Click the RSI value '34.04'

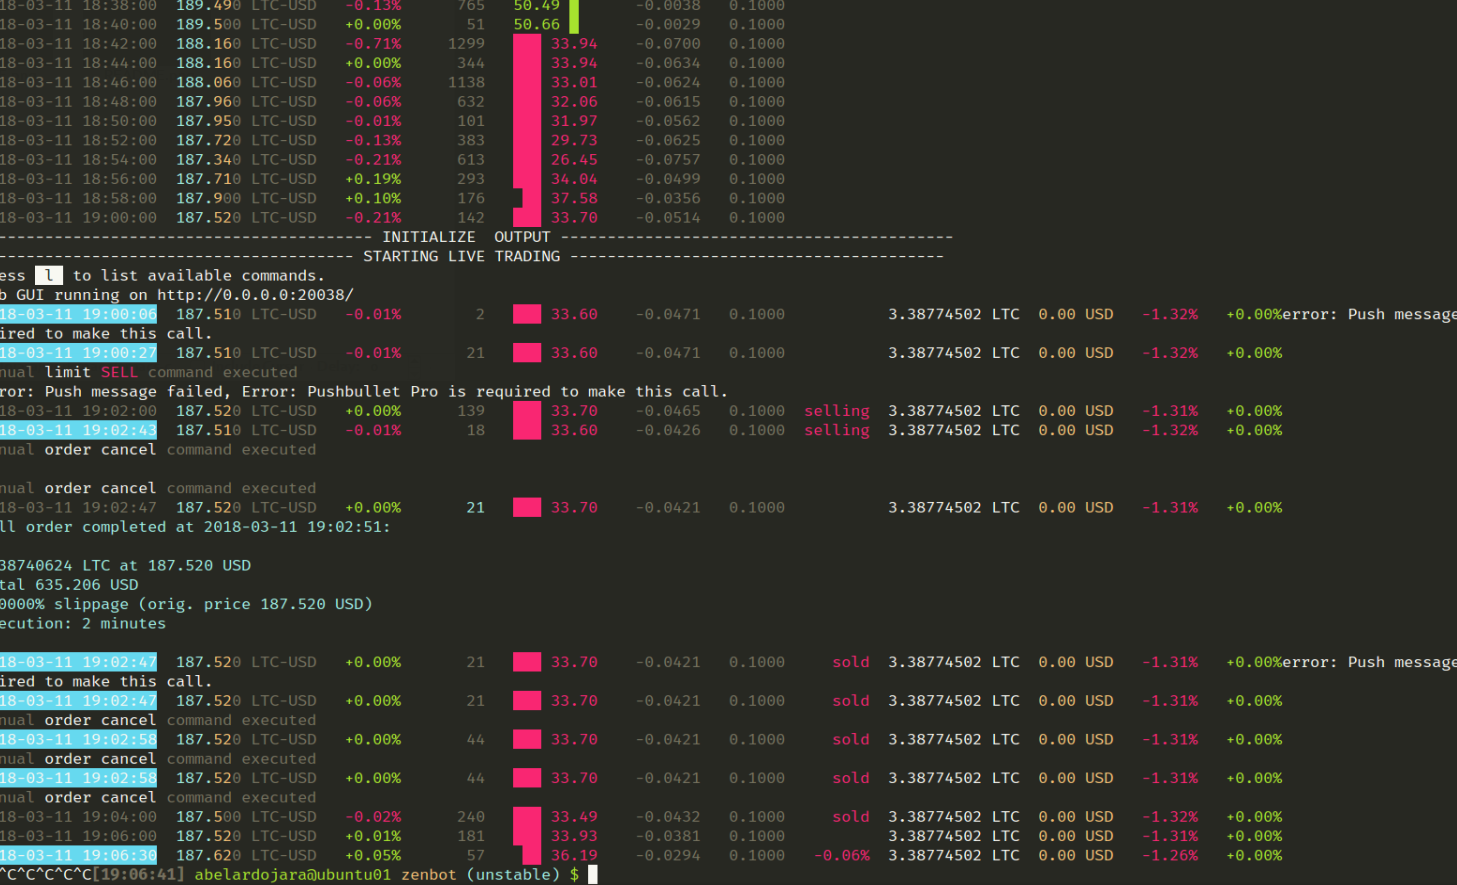pos(574,179)
